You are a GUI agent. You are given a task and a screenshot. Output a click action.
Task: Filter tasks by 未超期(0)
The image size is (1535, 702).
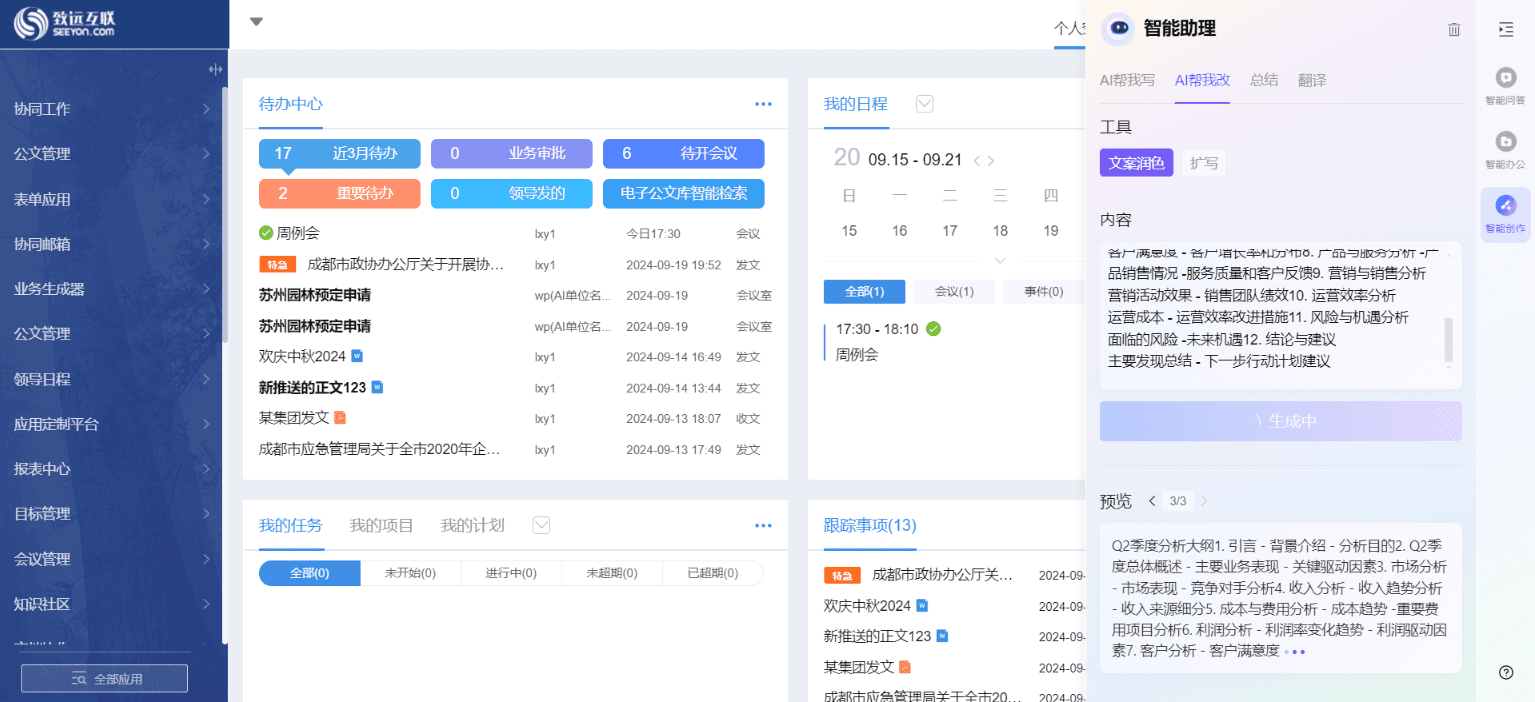click(x=612, y=573)
